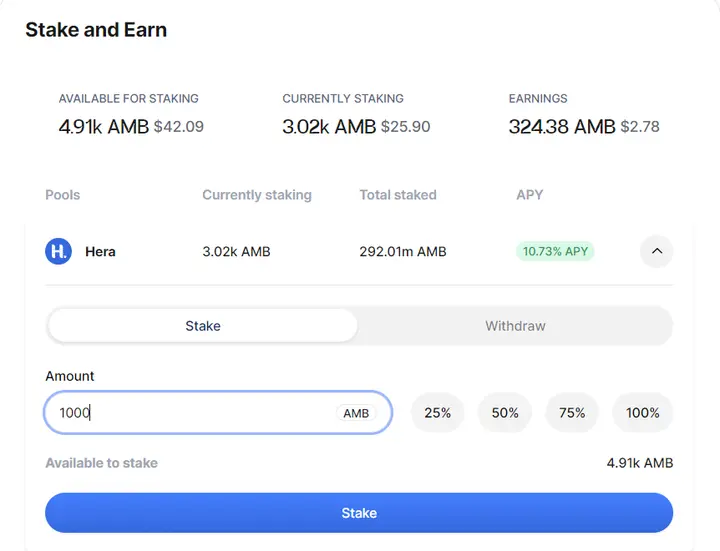Click the Pools column header
This screenshot has height=551, width=720.
tap(62, 195)
